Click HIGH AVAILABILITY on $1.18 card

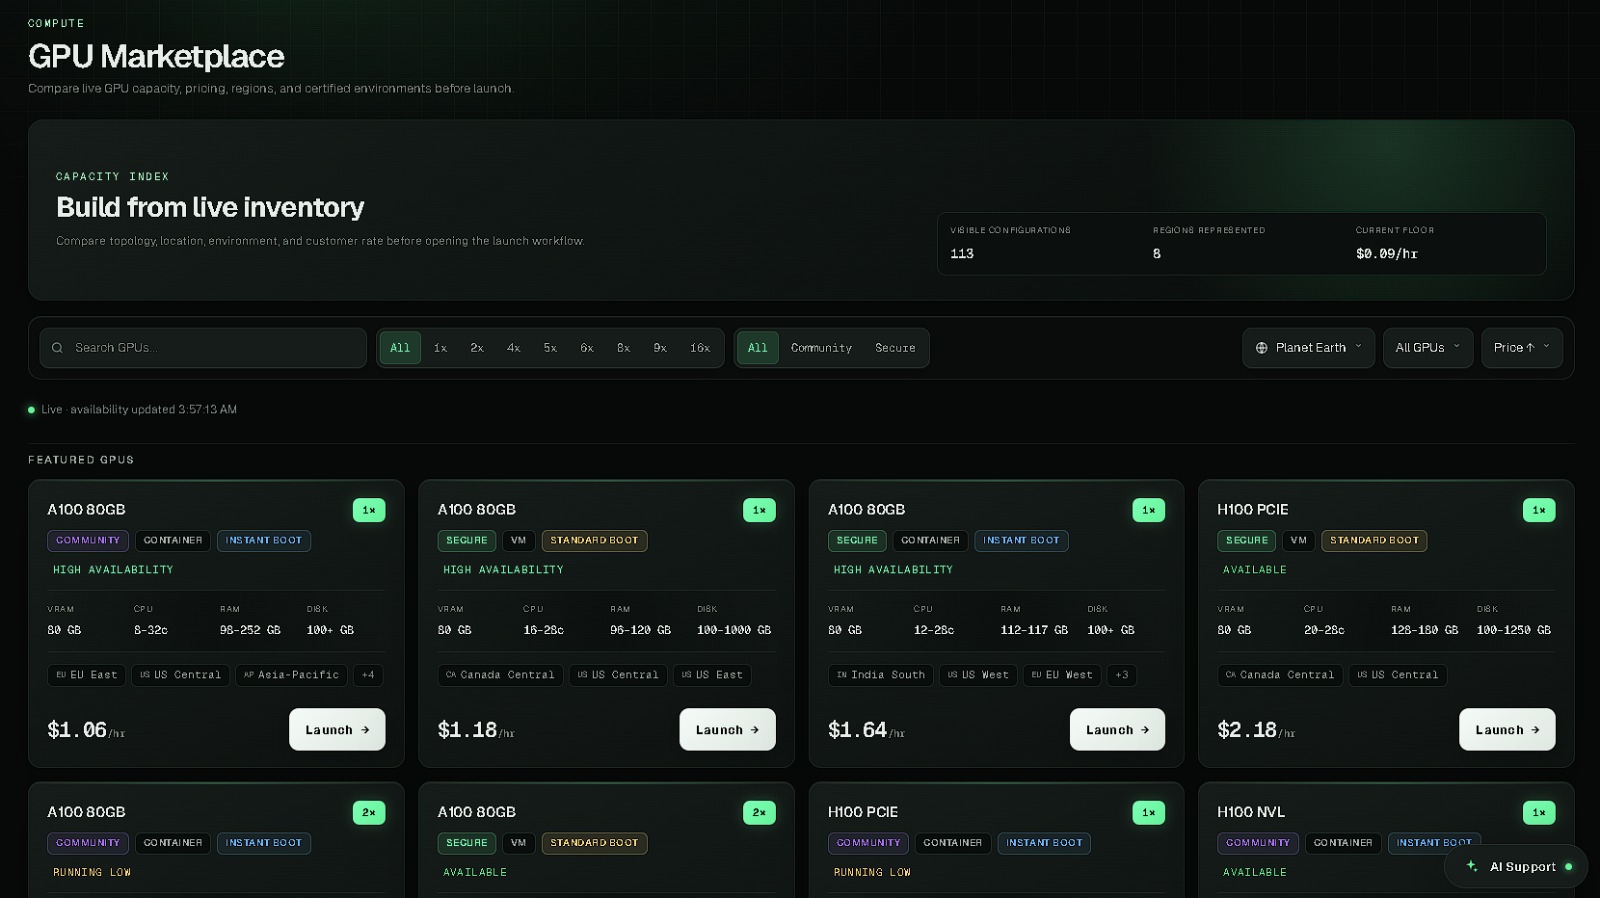click(503, 570)
